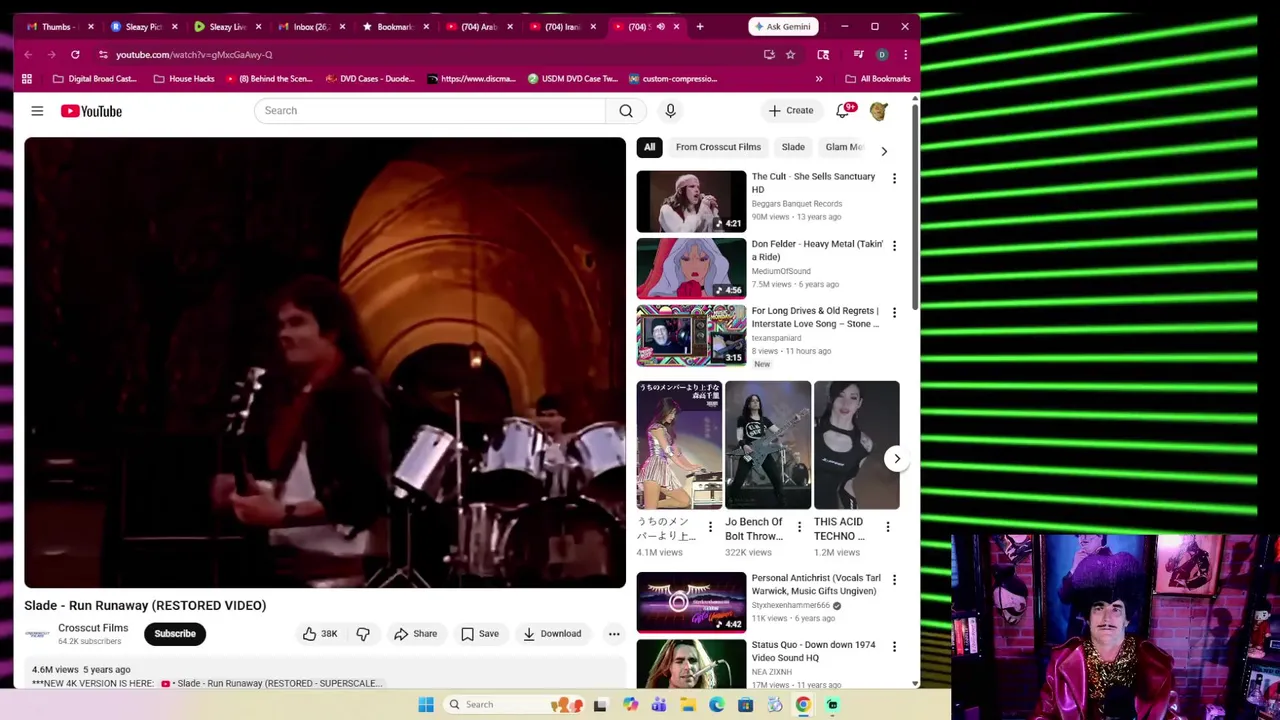Open options for THIS ACID TECHNO short

pyautogui.click(x=888, y=526)
